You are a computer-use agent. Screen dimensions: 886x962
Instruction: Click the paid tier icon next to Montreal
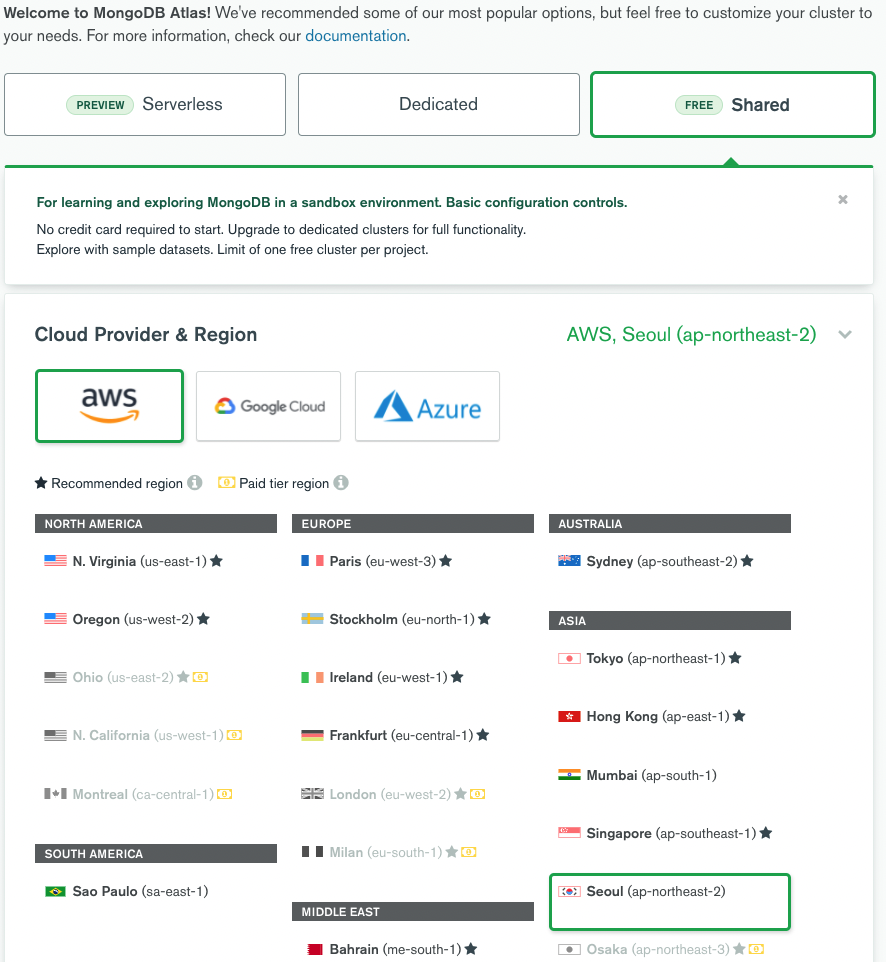pyautogui.click(x=225, y=794)
